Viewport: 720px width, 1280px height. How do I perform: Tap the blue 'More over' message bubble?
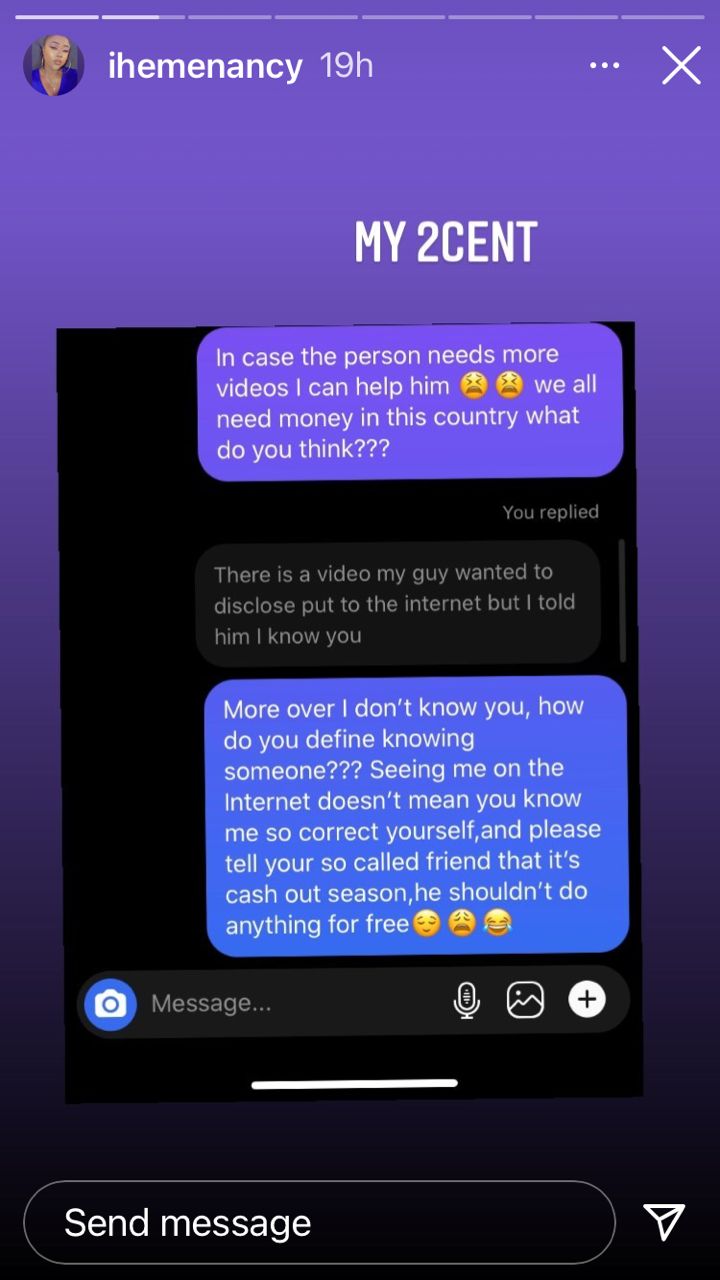tap(417, 815)
